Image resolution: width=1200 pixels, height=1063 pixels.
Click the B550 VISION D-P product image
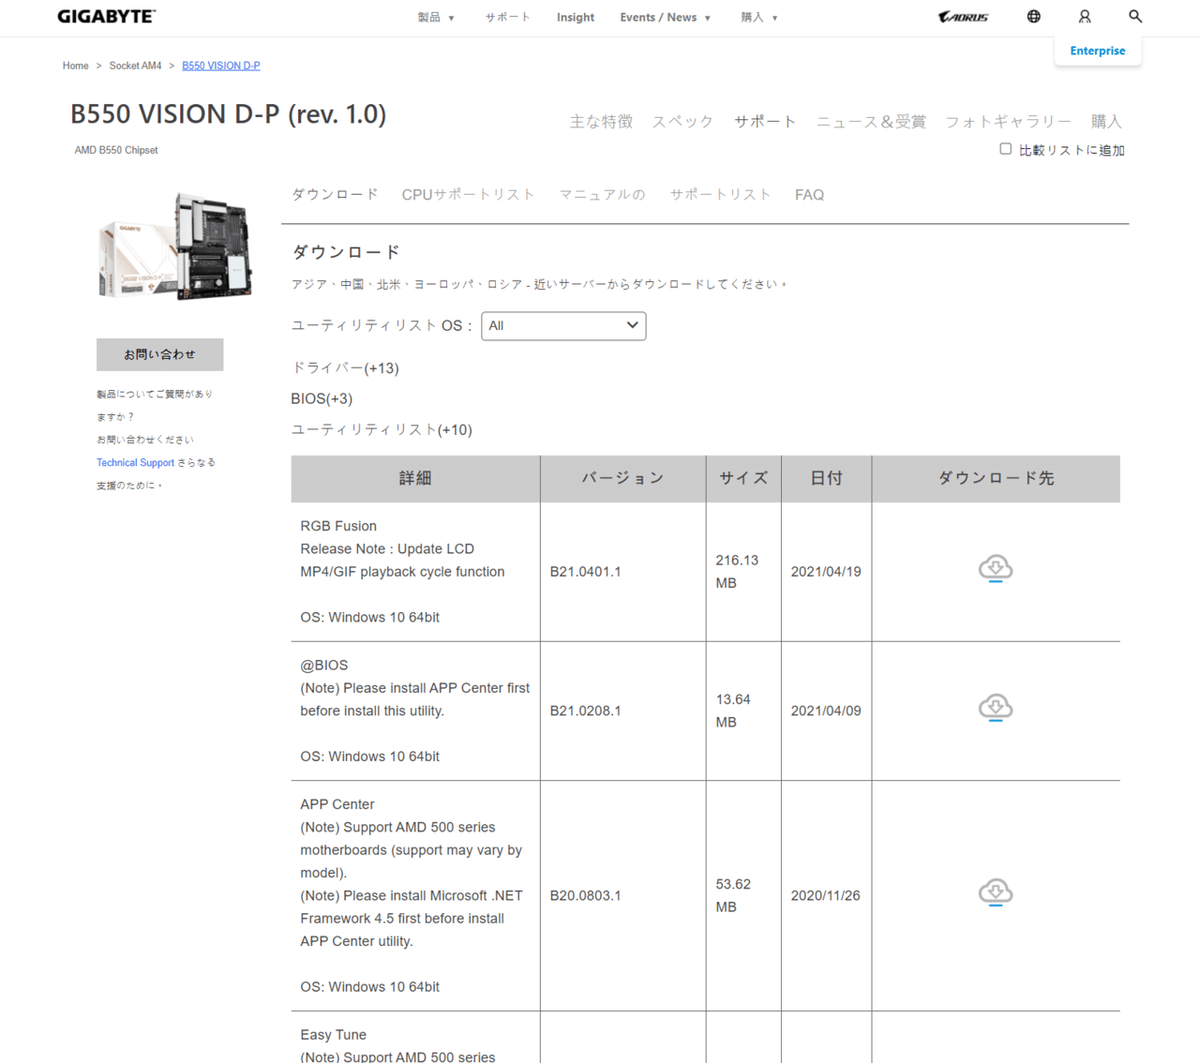[175, 246]
